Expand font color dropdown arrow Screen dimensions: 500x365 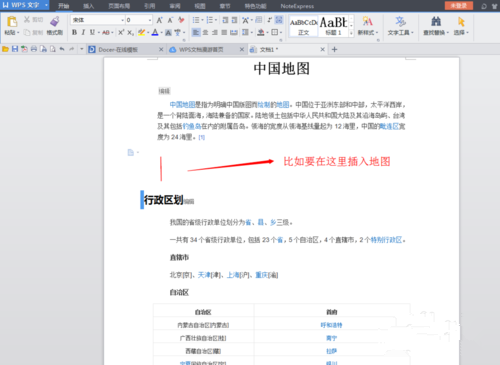pos(161,33)
